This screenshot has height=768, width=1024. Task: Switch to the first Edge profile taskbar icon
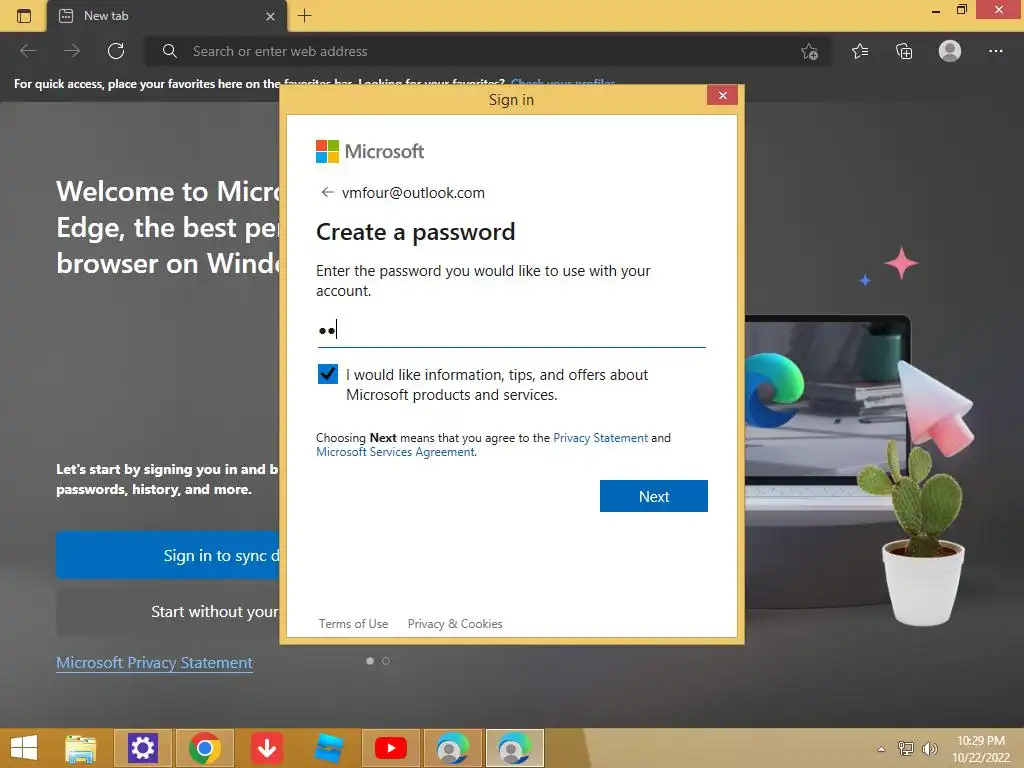[x=453, y=748]
